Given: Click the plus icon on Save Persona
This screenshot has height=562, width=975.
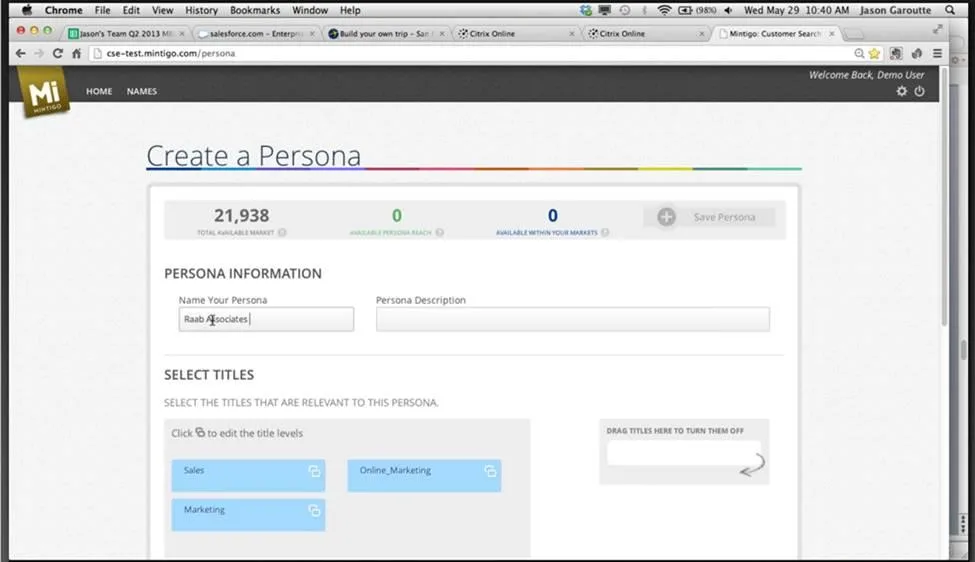Looking at the screenshot, I should pos(667,217).
